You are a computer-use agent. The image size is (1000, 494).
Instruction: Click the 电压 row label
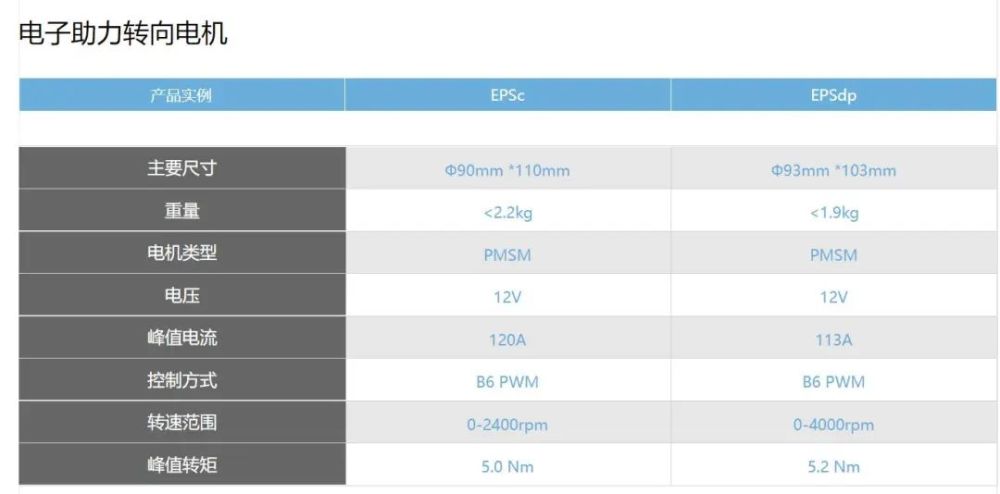click(182, 296)
